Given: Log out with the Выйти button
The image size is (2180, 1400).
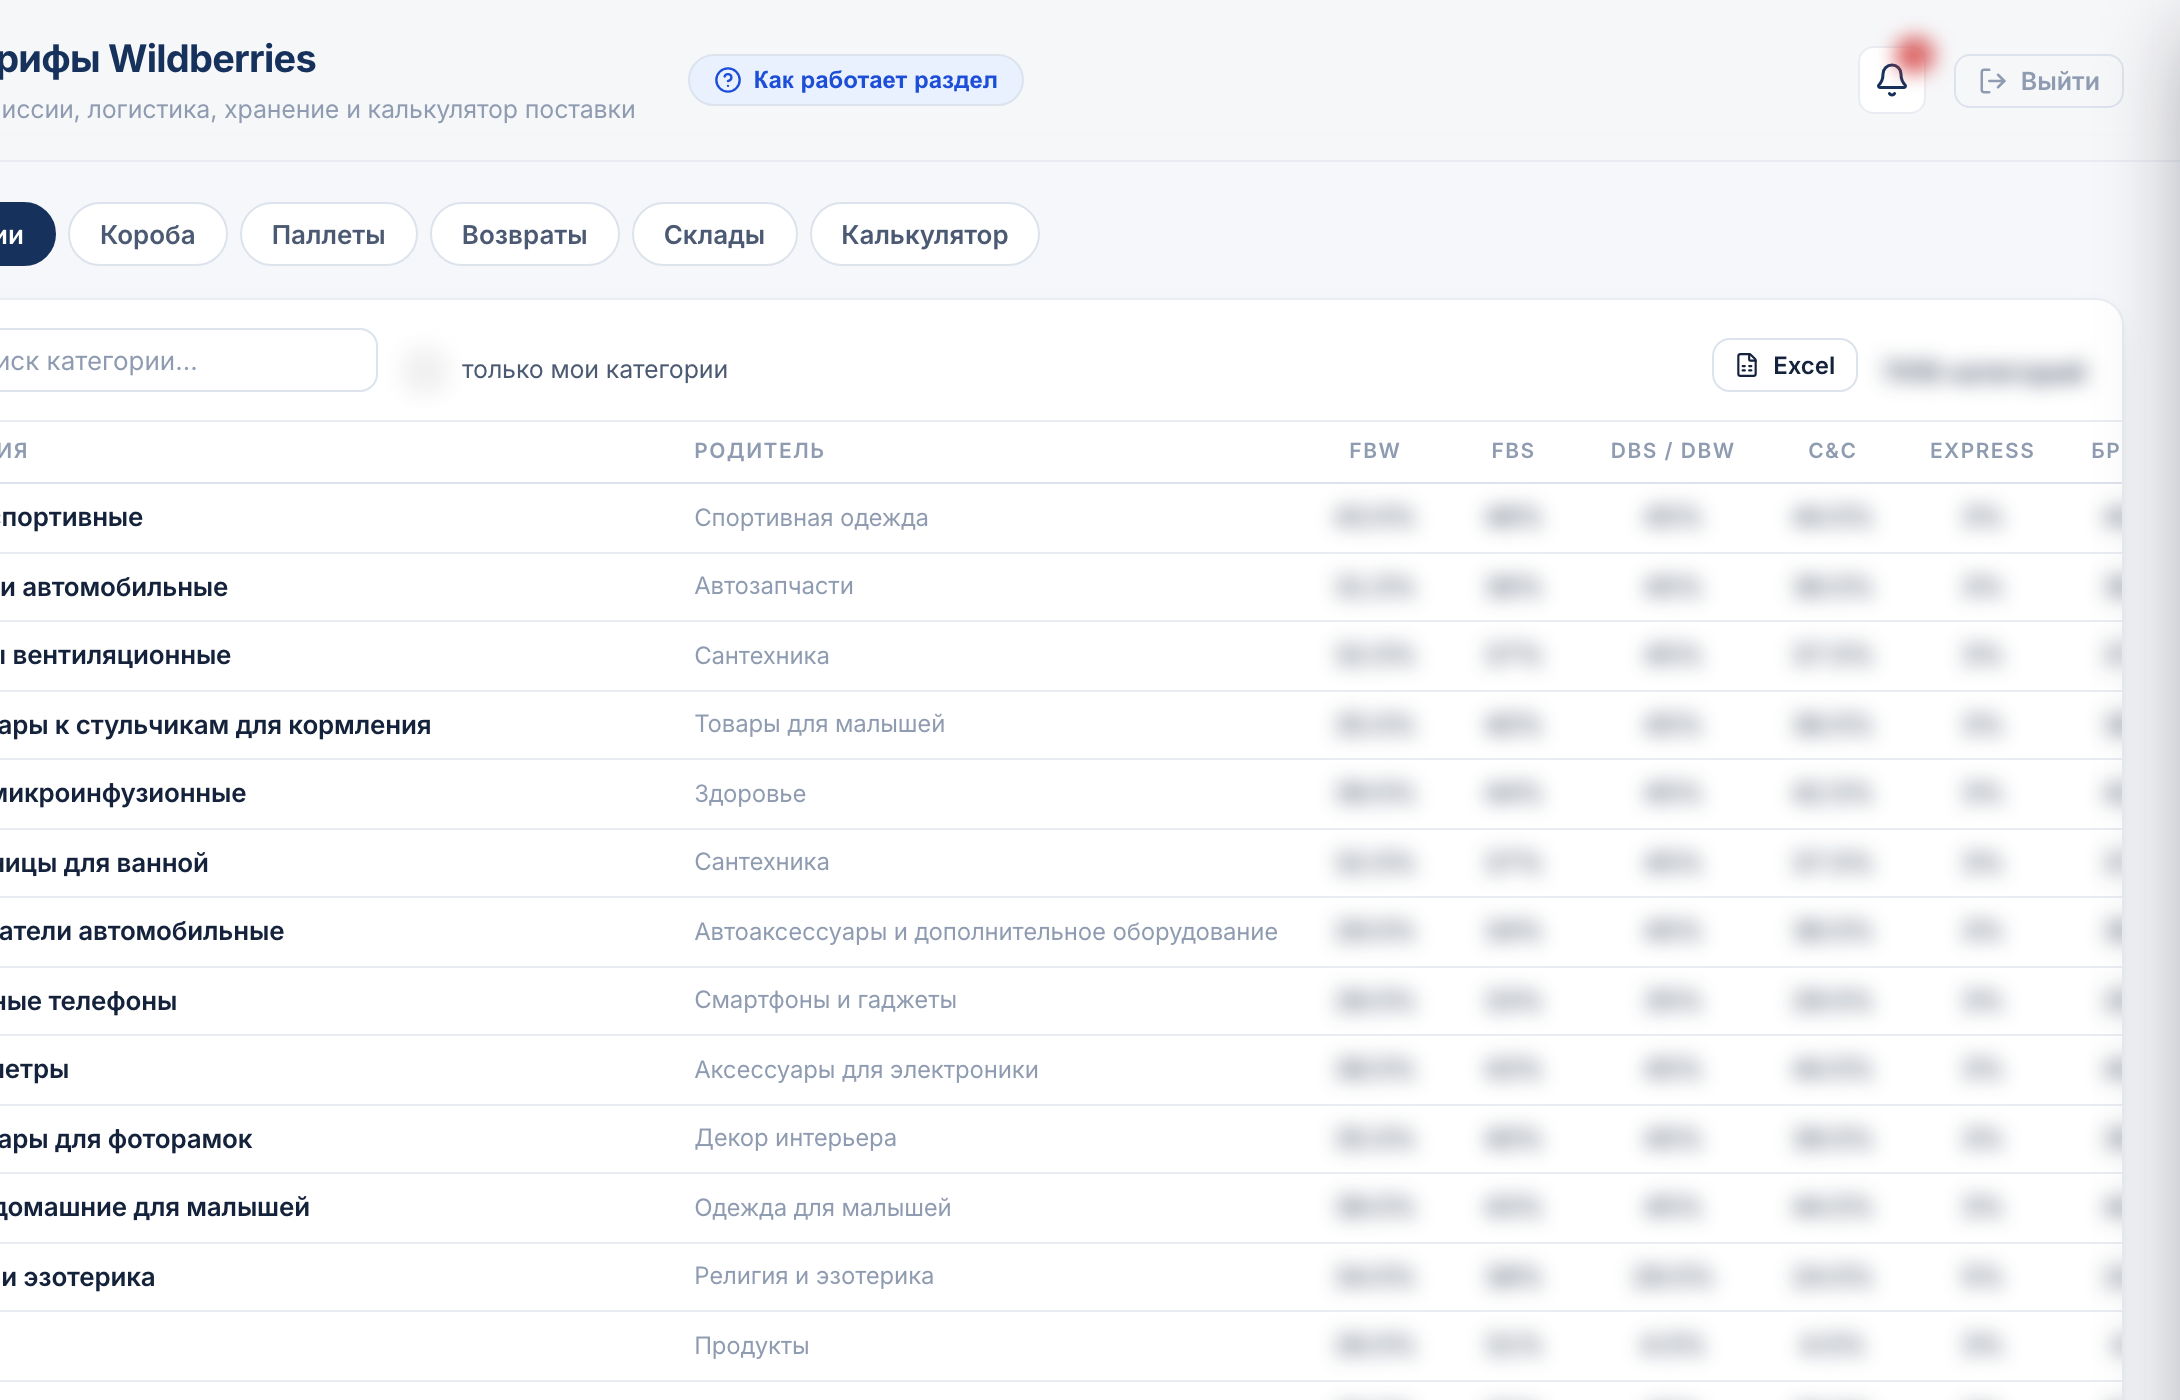Looking at the screenshot, I should click(x=2039, y=81).
